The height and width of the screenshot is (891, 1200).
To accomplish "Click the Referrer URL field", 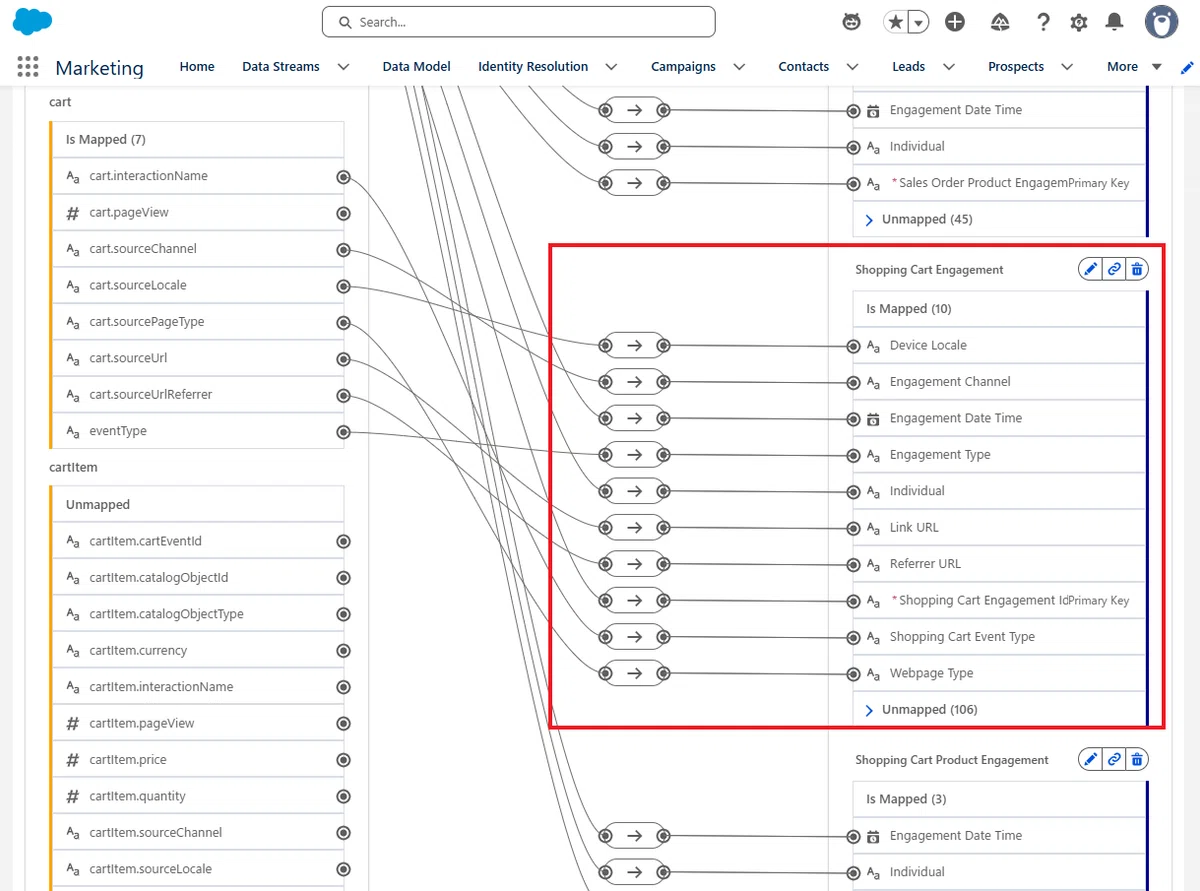I will pos(999,564).
